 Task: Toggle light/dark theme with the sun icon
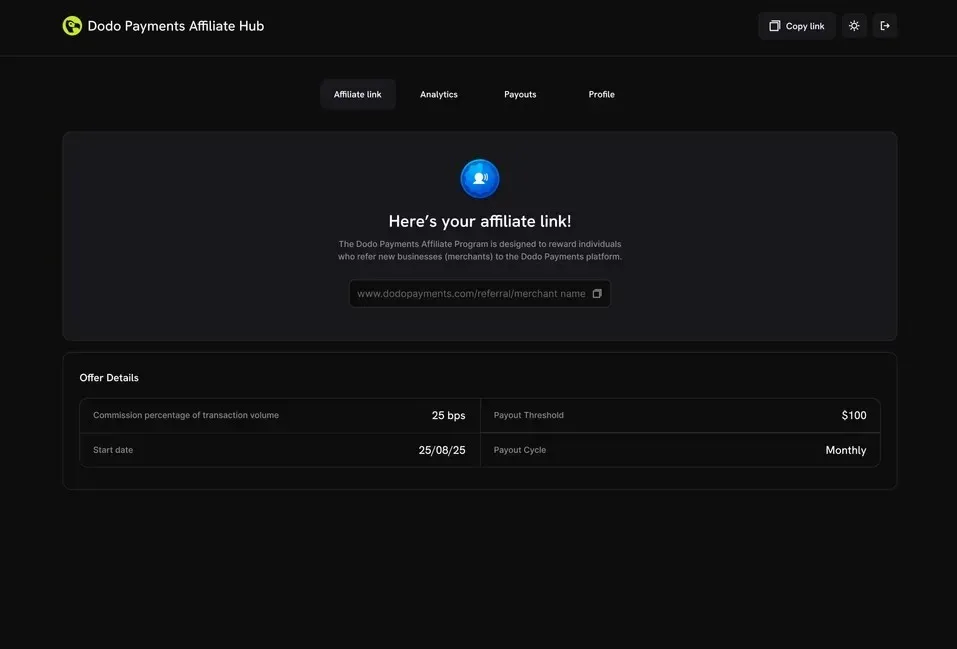854,26
